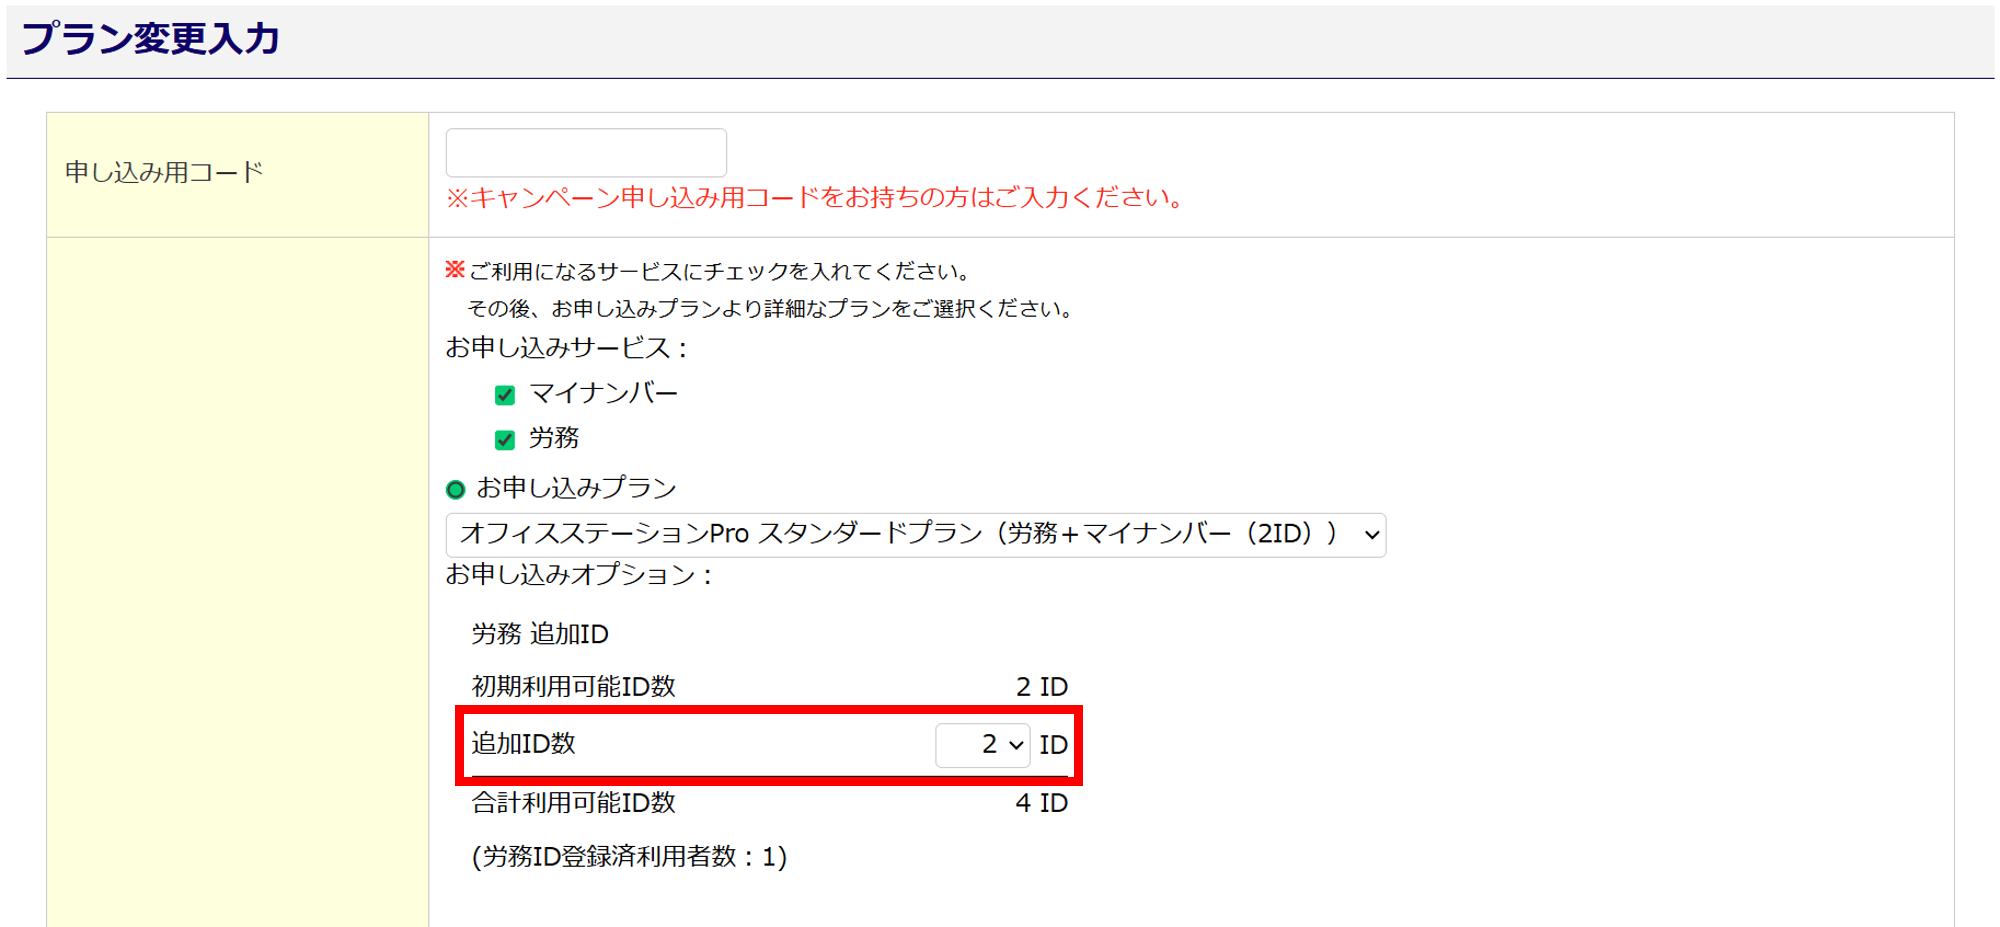Screen dimensions: 2000x927
Task: Uncheck the マイナンバー service checkbox
Action: 505,395
